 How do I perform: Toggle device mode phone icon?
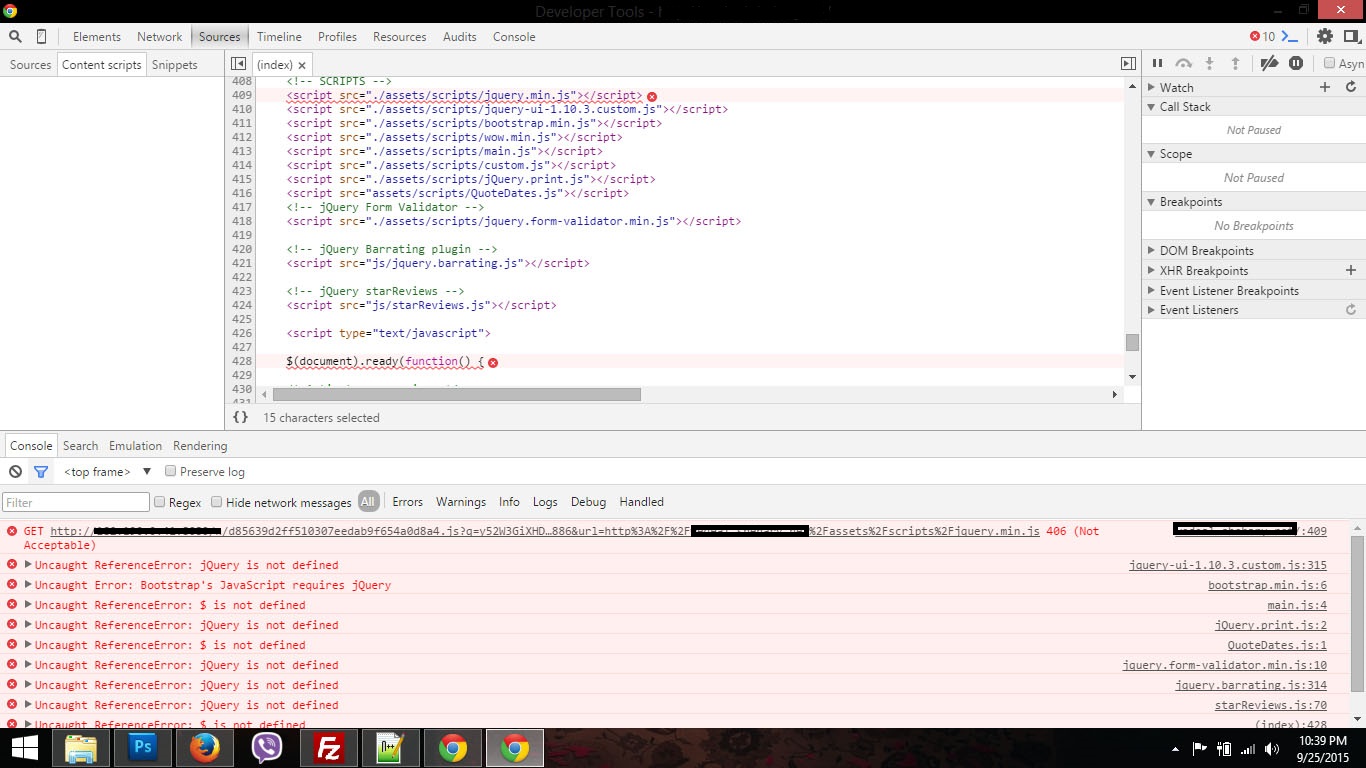pos(41,37)
